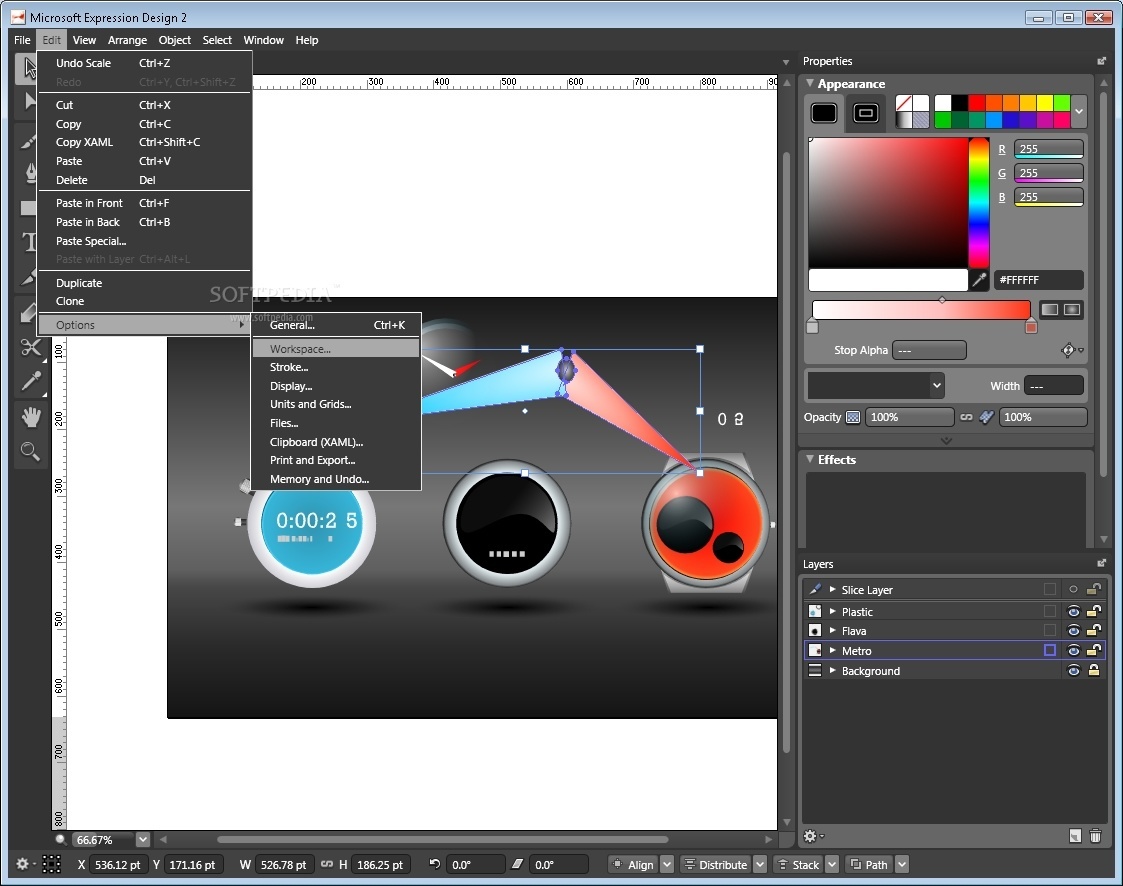Collapse the Appearance section
1123x886 pixels.
click(810, 83)
